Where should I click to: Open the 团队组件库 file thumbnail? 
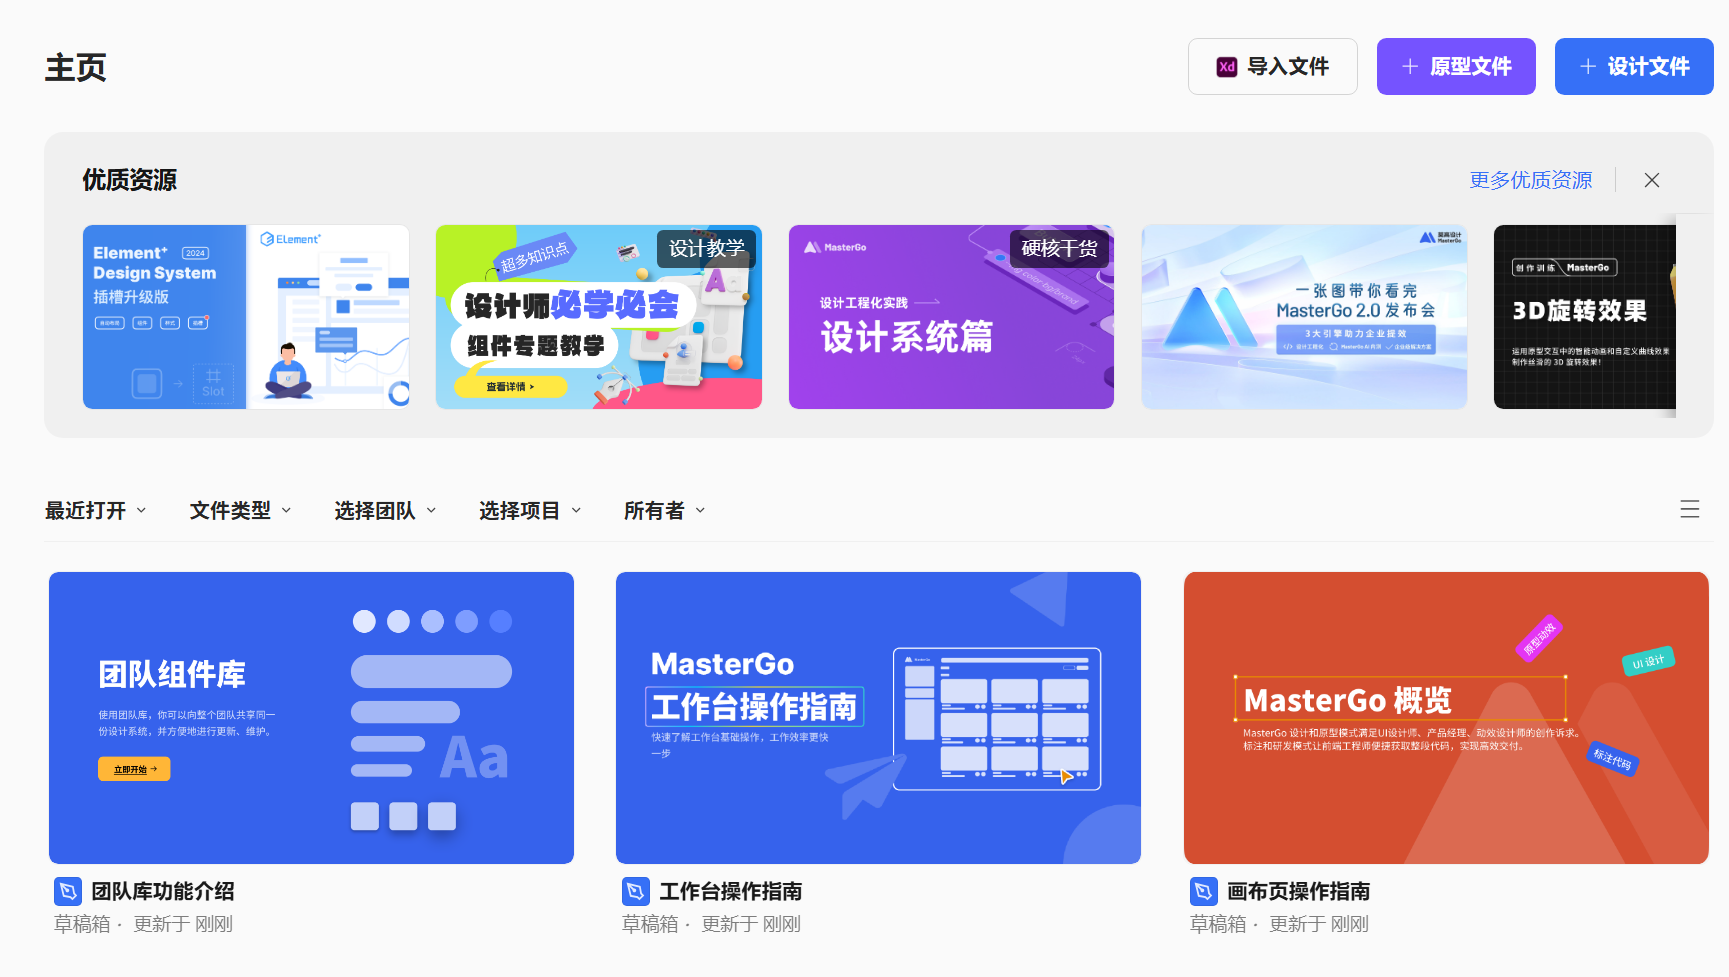311,718
